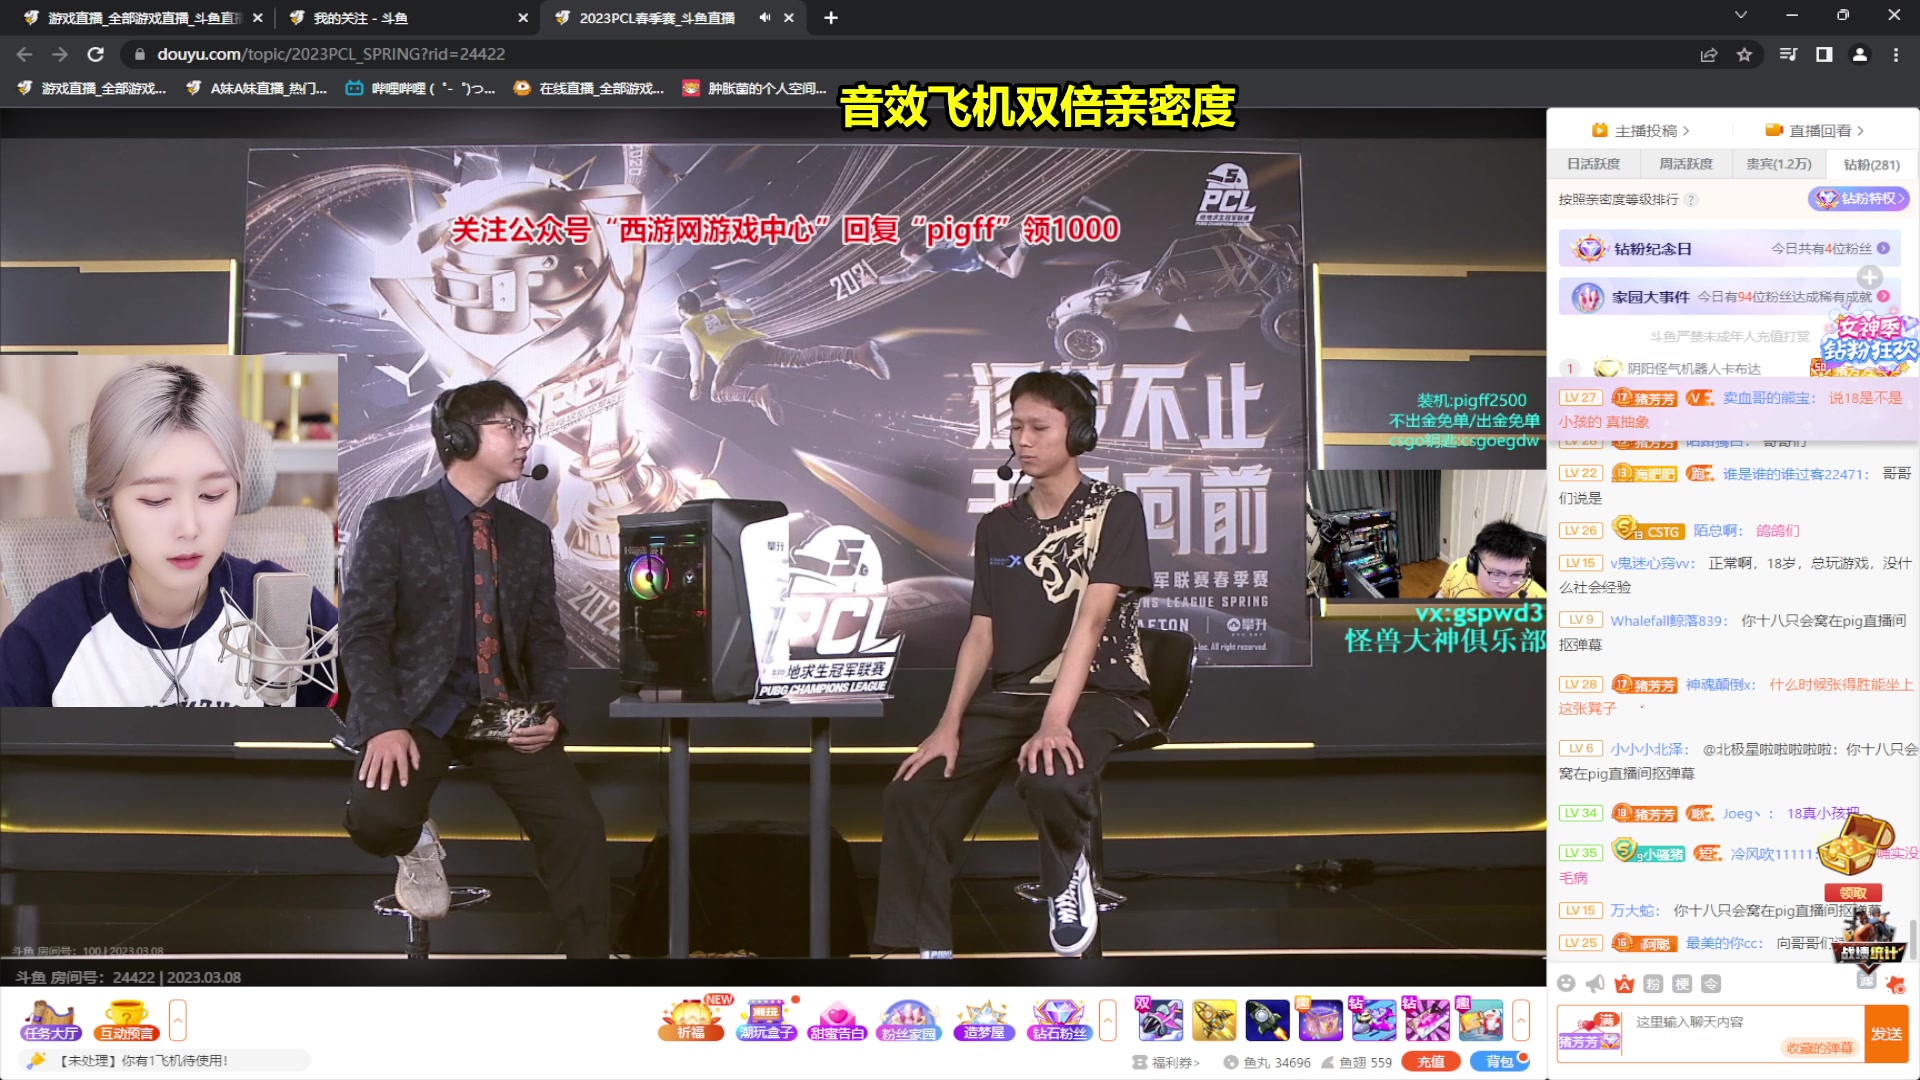The image size is (1920, 1080).
Task: Claim the treasure chest 领取 button
Action: (x=1853, y=892)
